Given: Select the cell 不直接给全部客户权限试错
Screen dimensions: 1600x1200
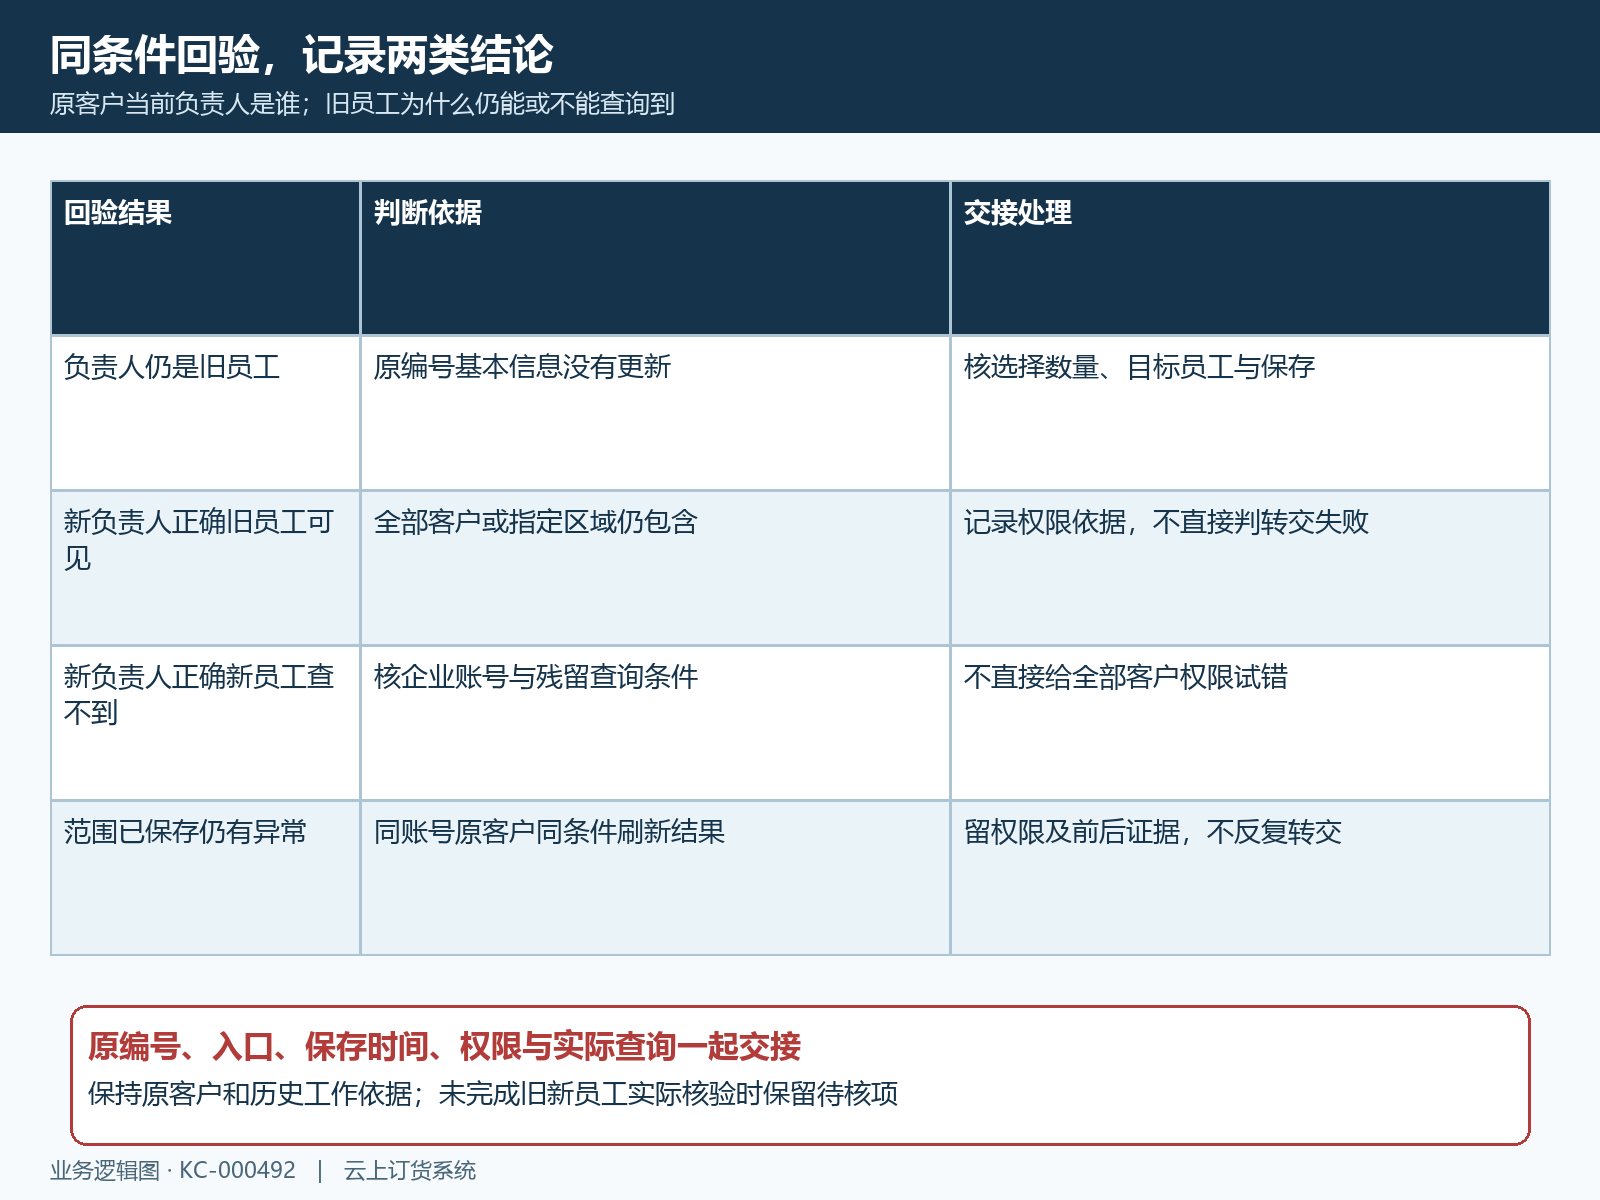Looking at the screenshot, I should coord(1250,723).
